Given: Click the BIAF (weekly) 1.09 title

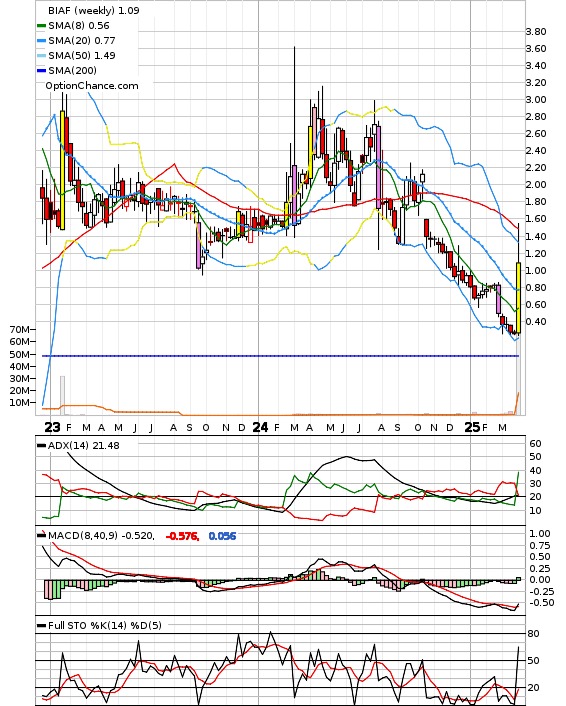Looking at the screenshot, I should pos(94,10).
